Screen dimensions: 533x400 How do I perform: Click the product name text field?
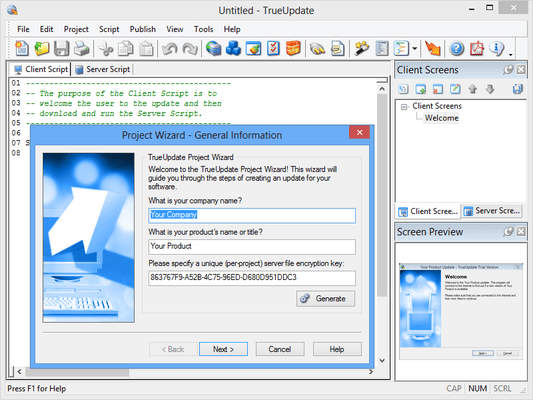pos(252,246)
